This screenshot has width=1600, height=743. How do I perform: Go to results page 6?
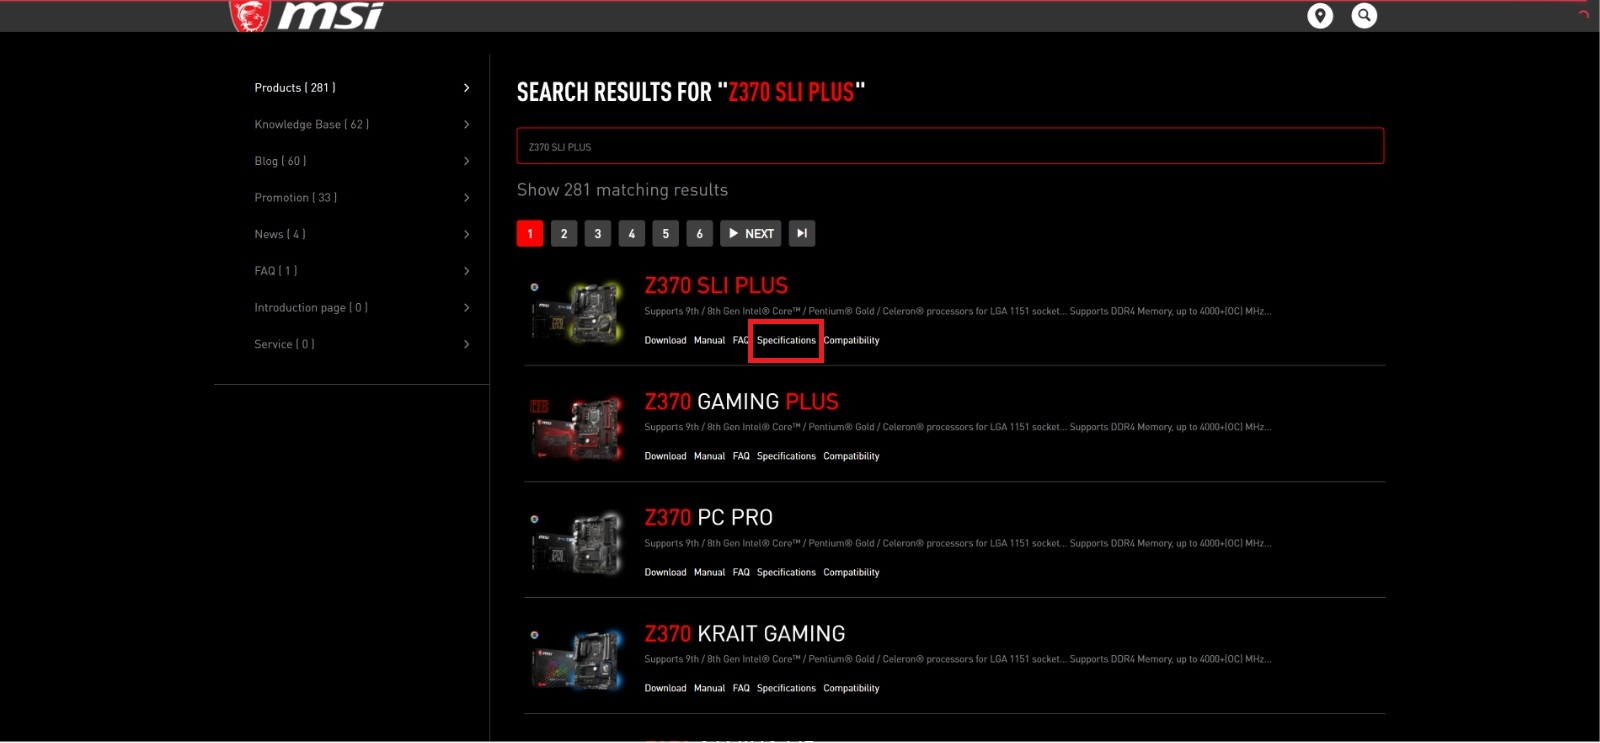tap(700, 234)
